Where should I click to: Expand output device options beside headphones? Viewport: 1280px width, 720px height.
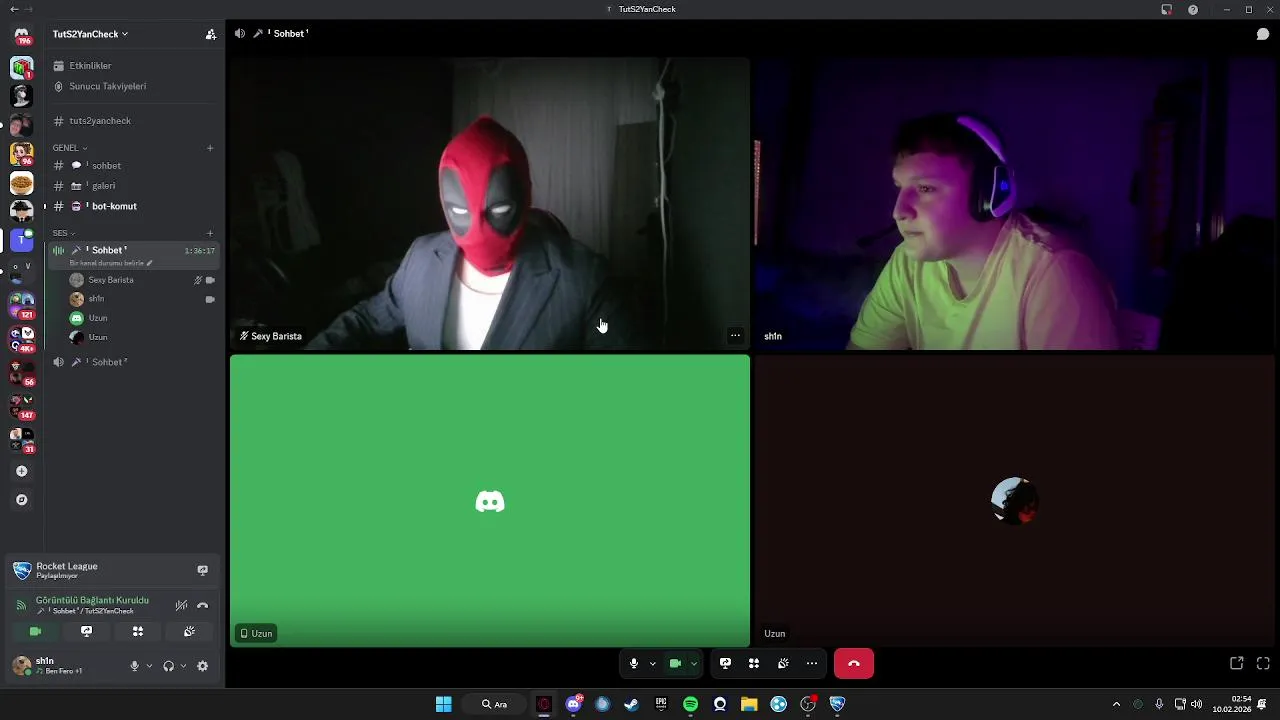(x=183, y=666)
